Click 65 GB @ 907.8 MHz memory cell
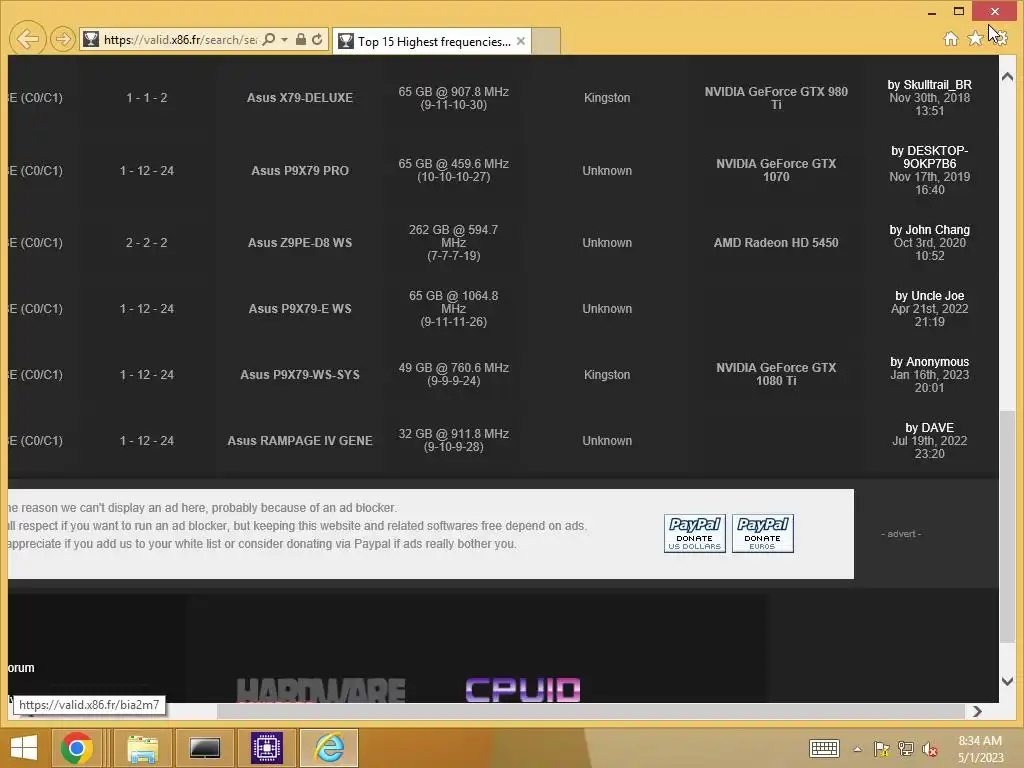 point(453,98)
